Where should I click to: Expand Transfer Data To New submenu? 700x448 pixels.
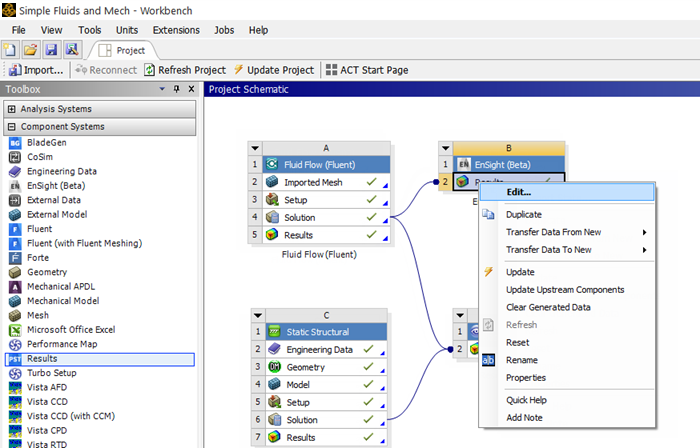567,250
